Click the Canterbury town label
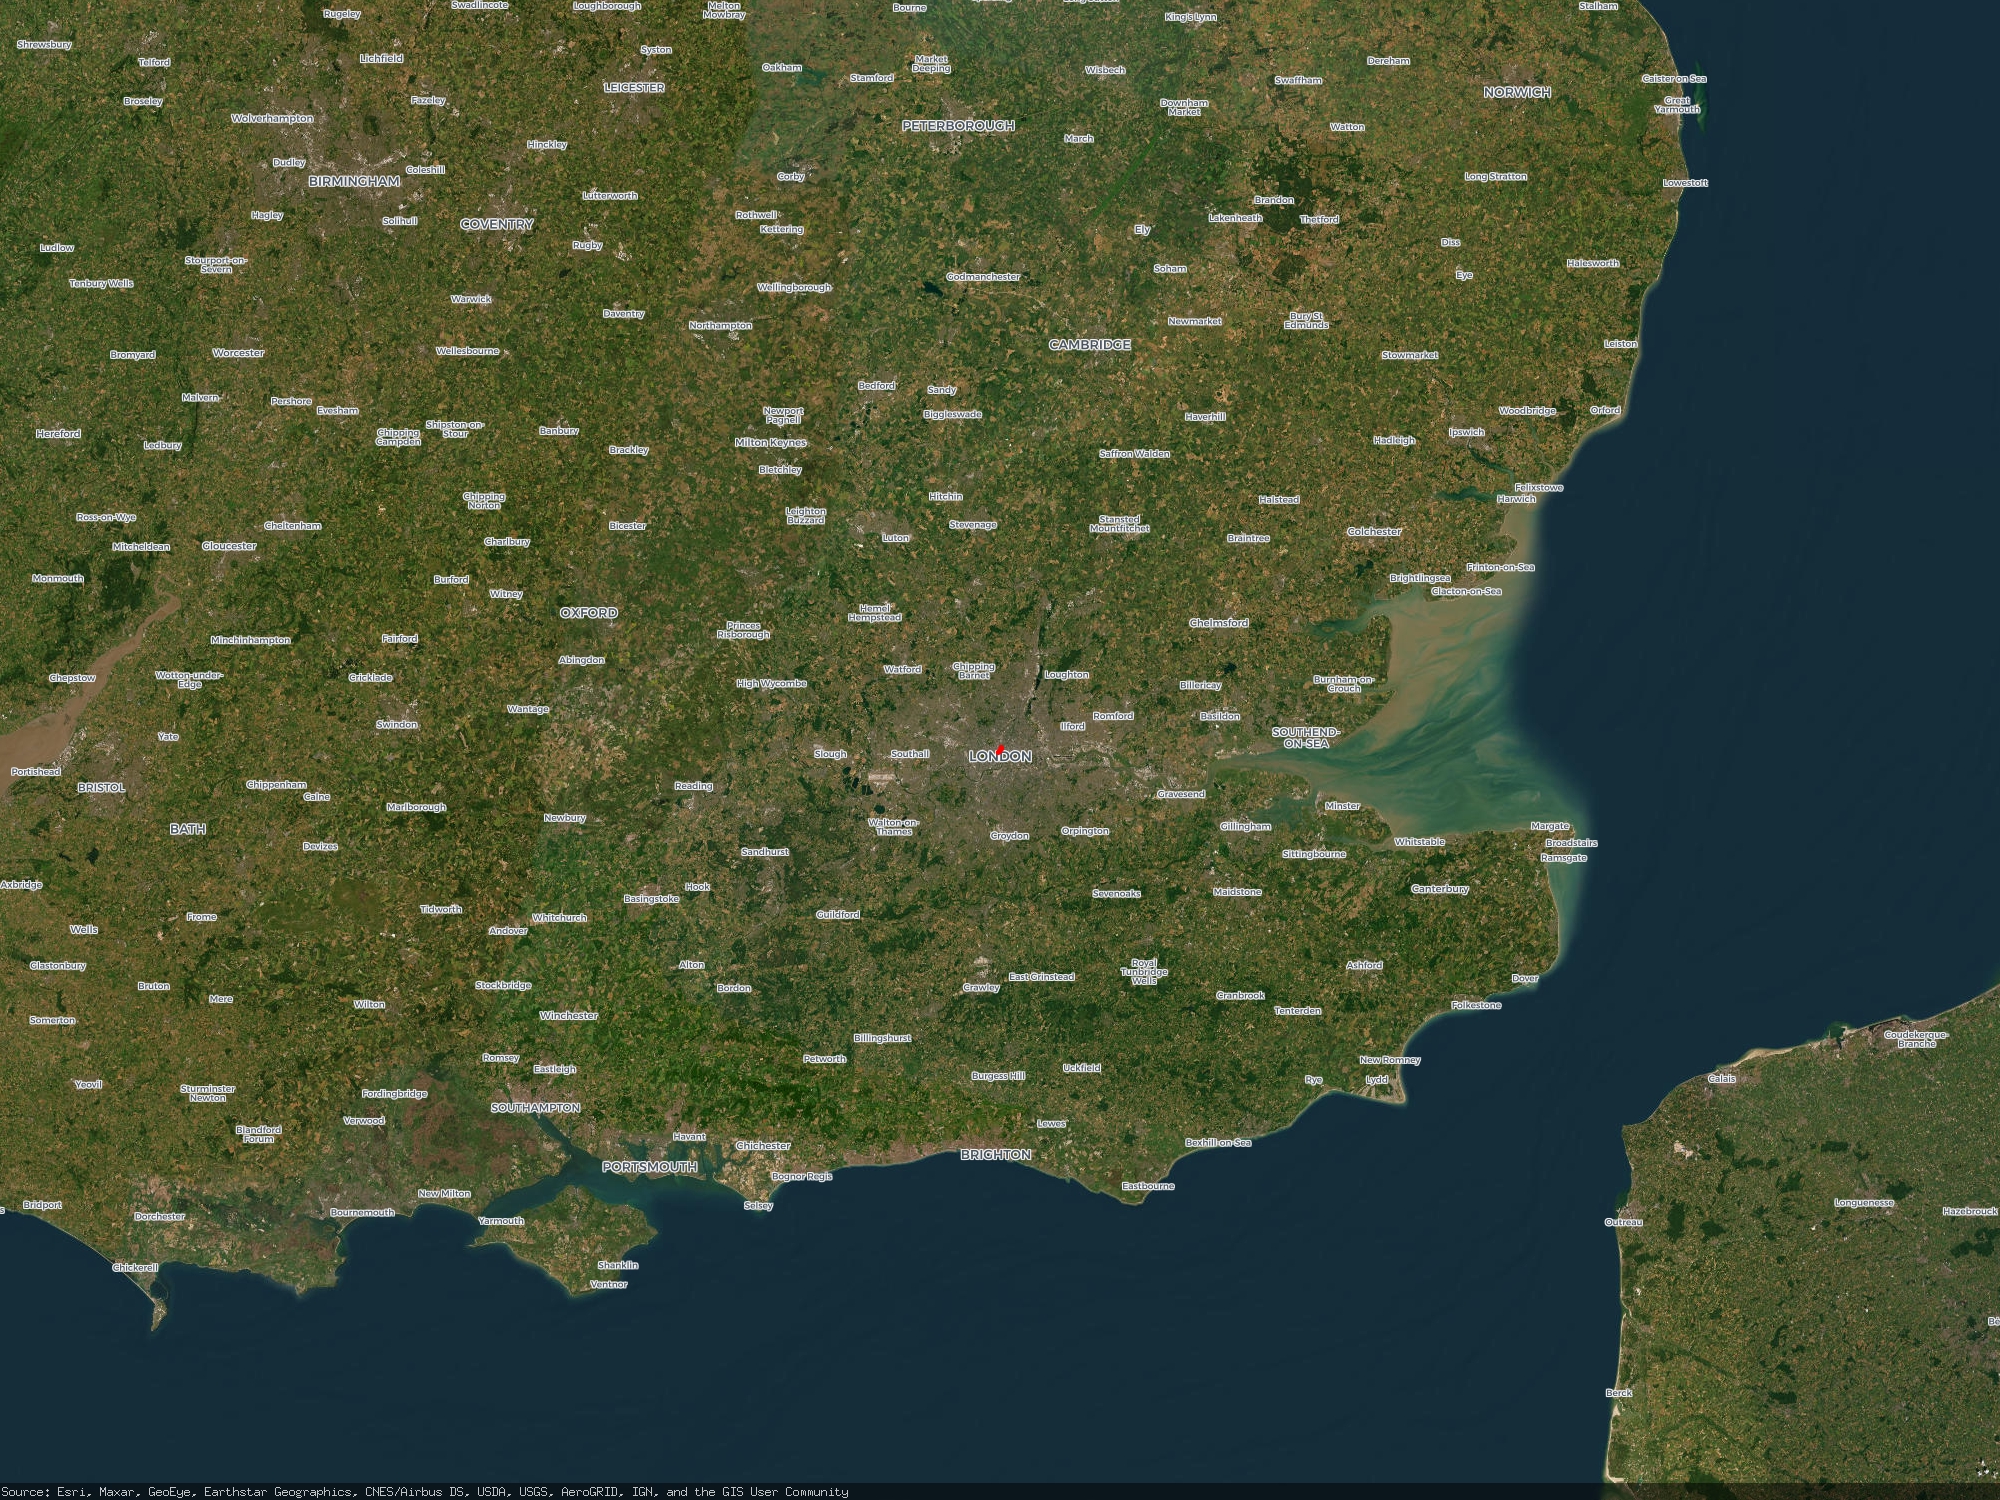 click(x=1440, y=889)
